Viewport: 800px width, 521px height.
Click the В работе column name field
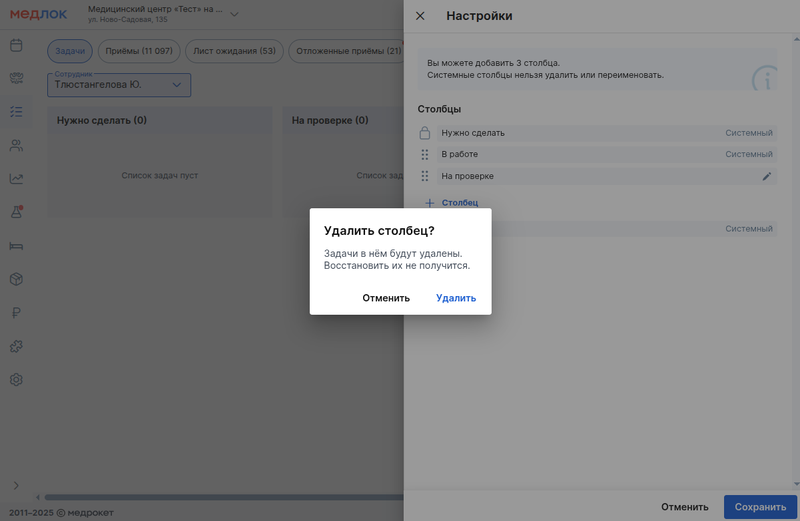(x=607, y=154)
